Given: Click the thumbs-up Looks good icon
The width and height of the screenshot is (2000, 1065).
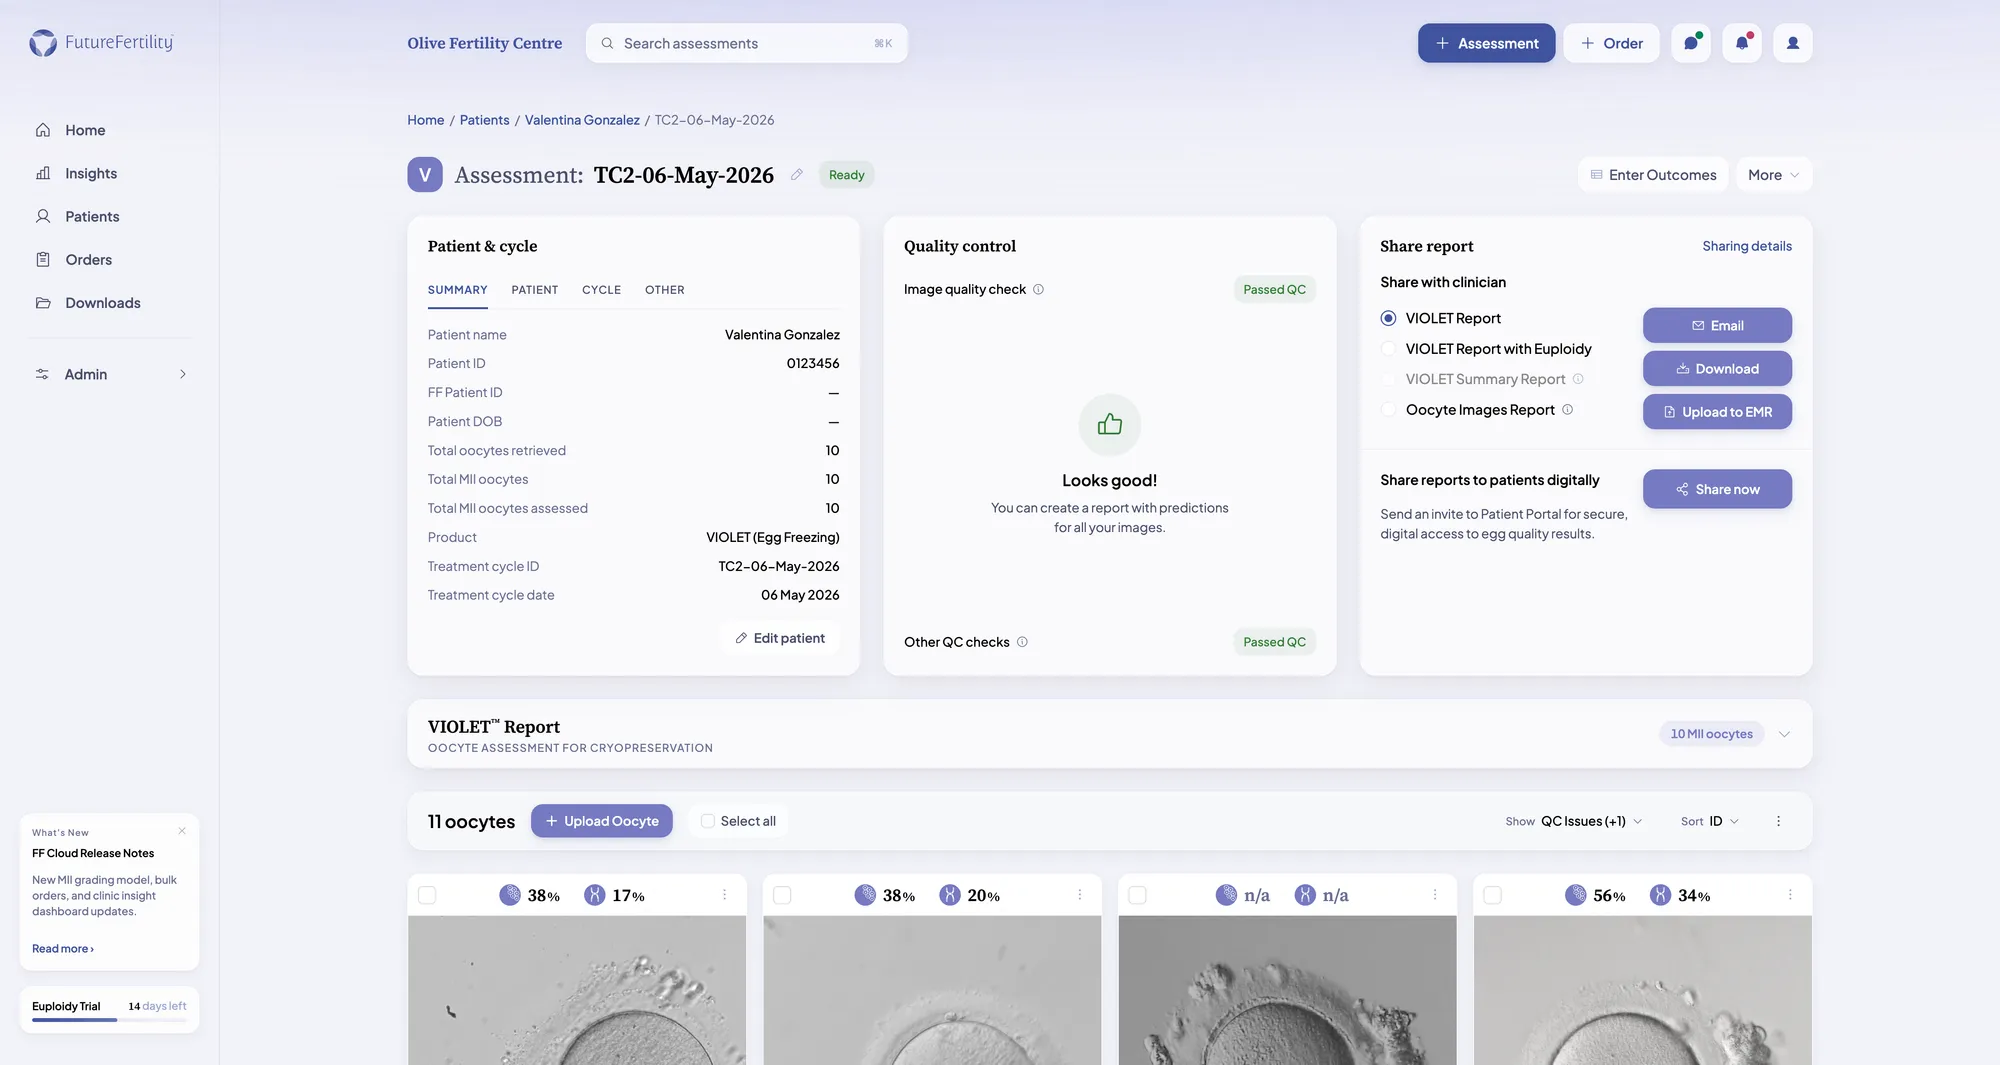Looking at the screenshot, I should pos(1110,424).
